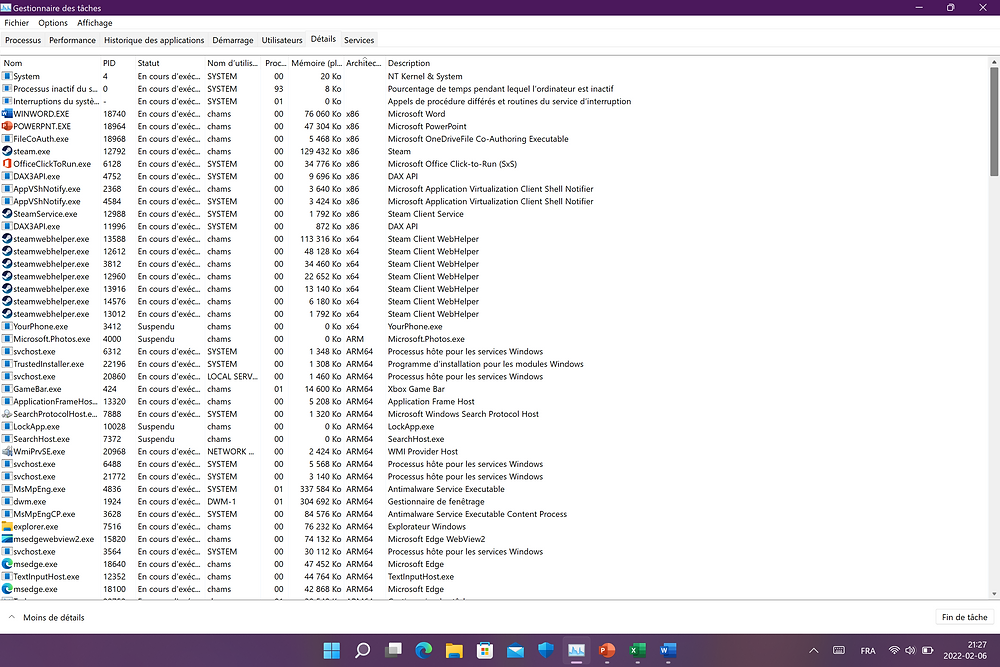Switch to Services tab
Image resolution: width=1000 pixels, height=667 pixels.
tap(359, 40)
